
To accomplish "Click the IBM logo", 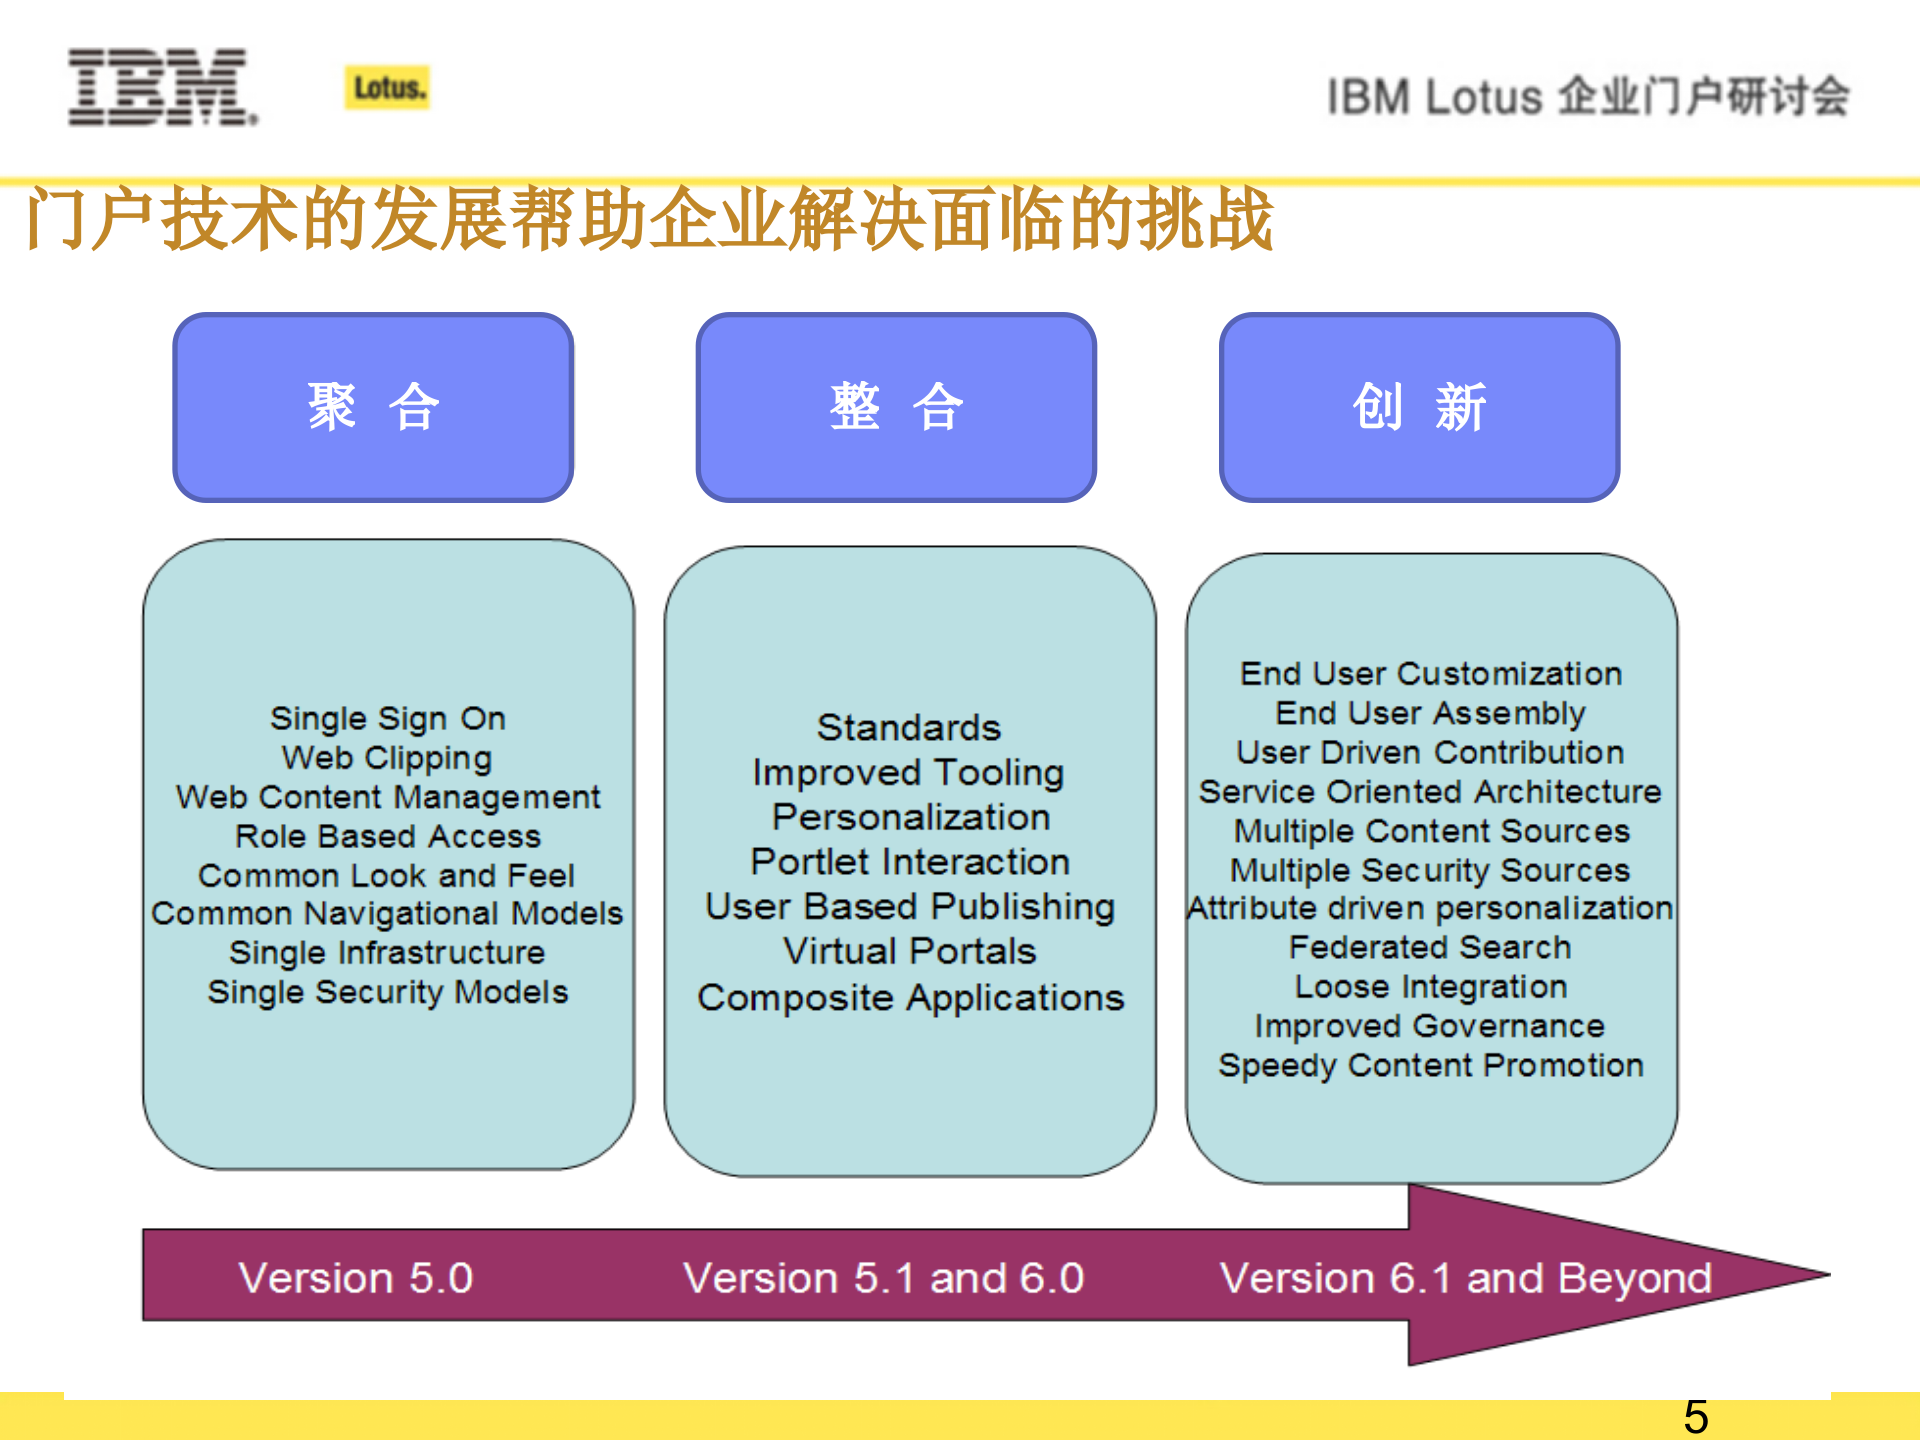I will (162, 87).
